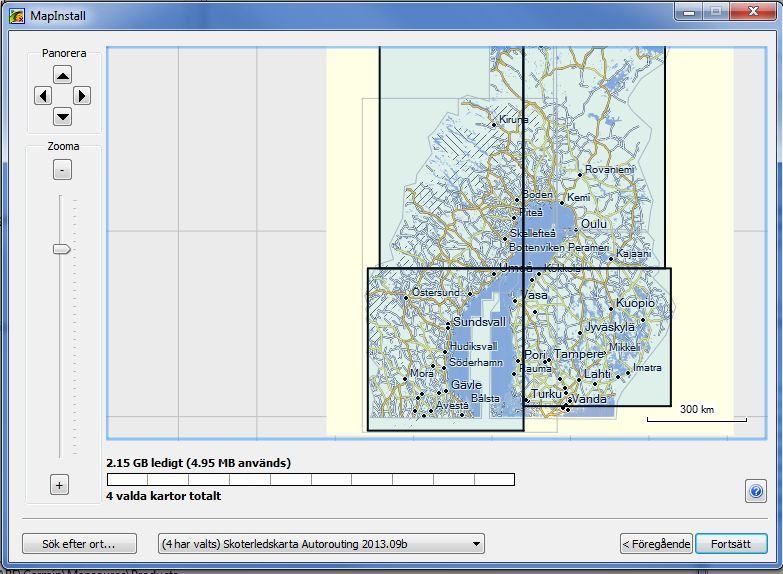
Task: Click the storage usage progress bar
Action: [x=310, y=479]
